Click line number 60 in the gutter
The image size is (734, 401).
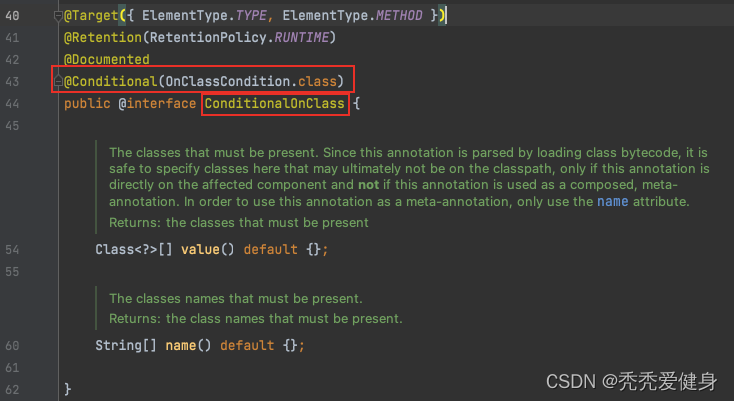pyautogui.click(x=12, y=346)
